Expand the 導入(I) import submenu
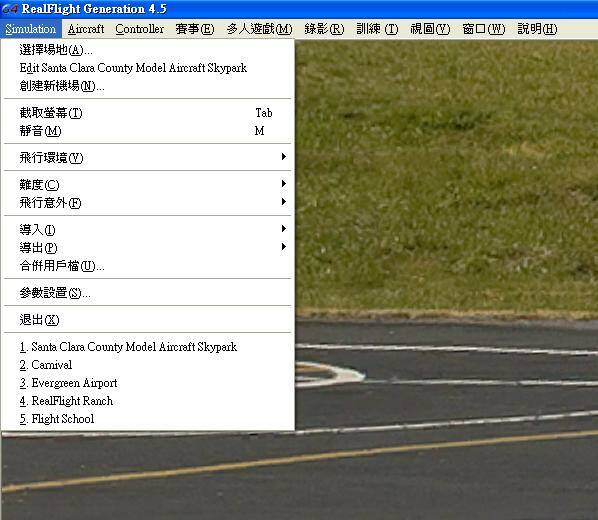Screen dimensions: 598x520 coord(148,229)
